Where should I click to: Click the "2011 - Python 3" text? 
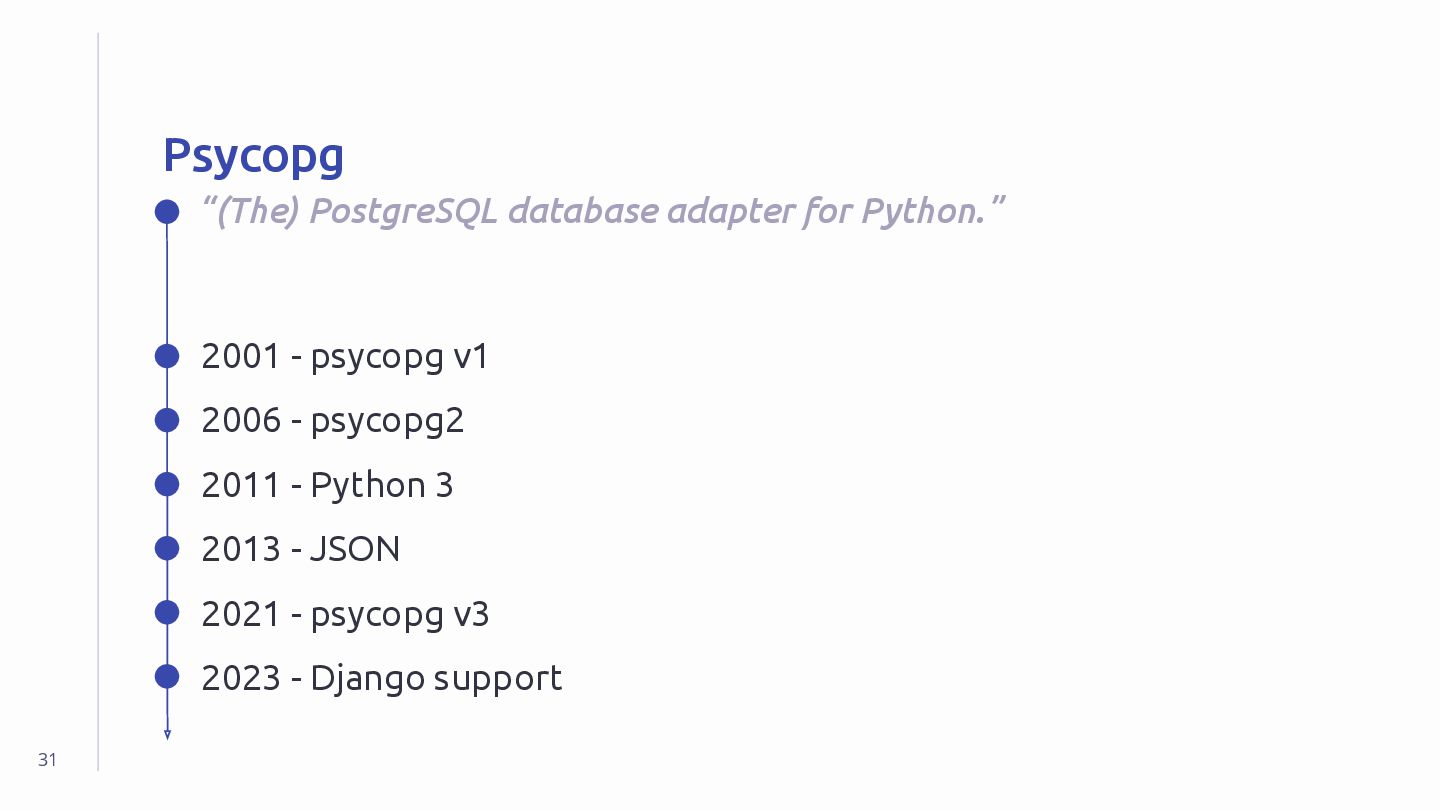coord(327,485)
